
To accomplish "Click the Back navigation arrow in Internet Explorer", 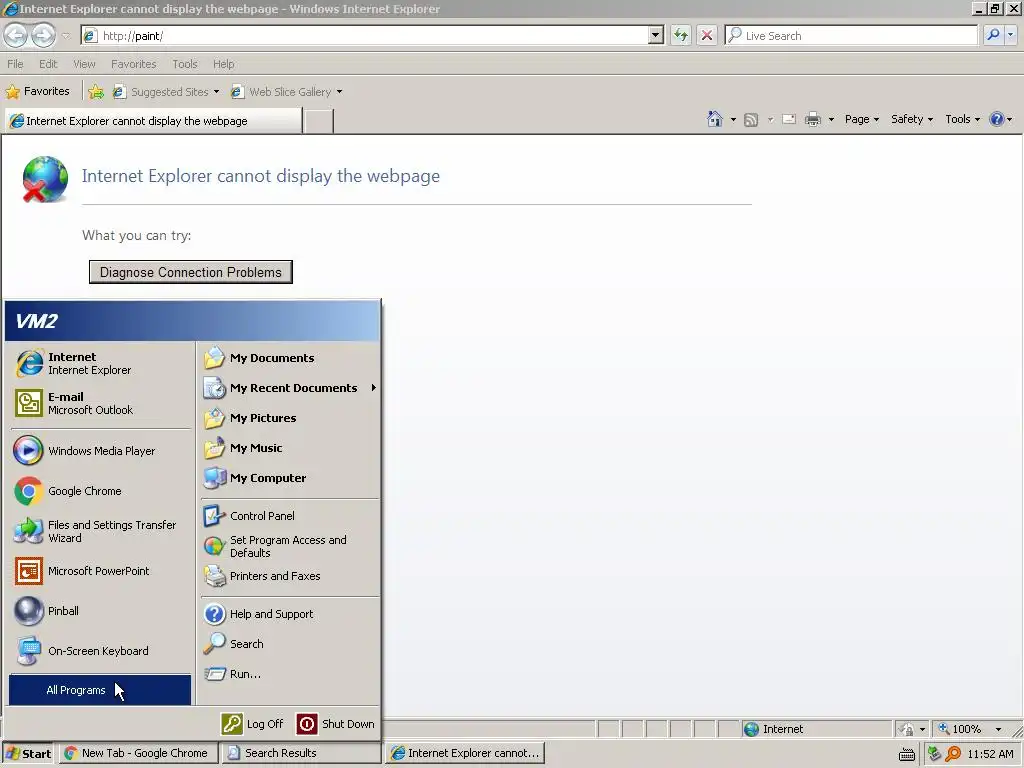I will coord(16,35).
